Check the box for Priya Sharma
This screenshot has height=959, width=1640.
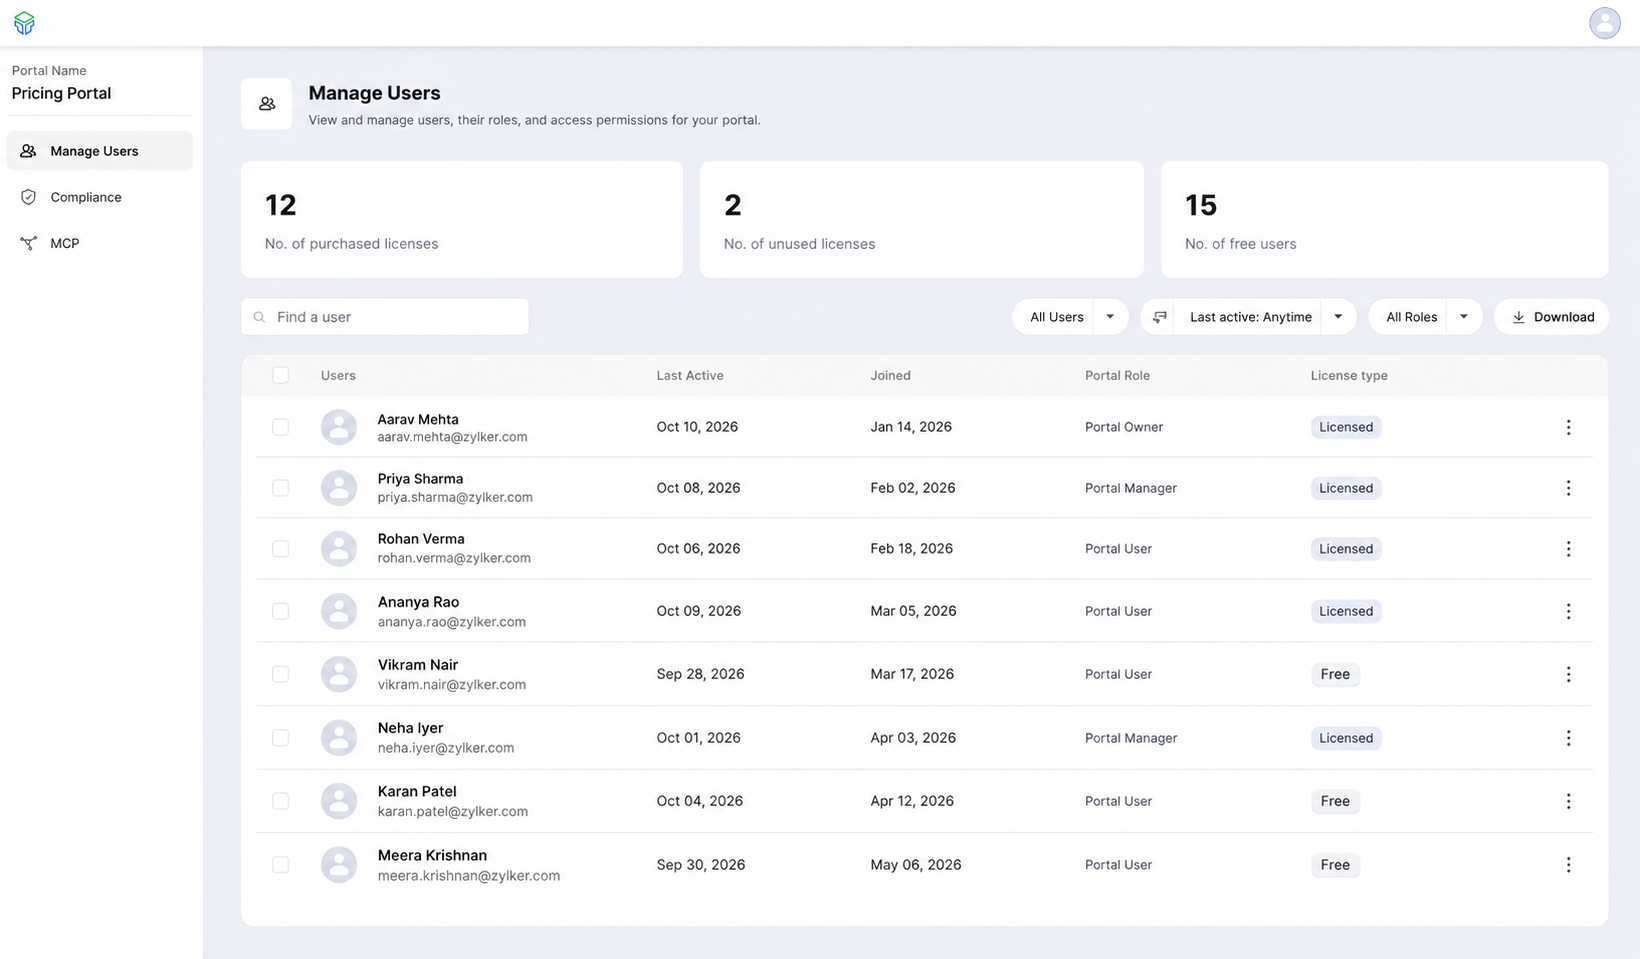(x=281, y=488)
